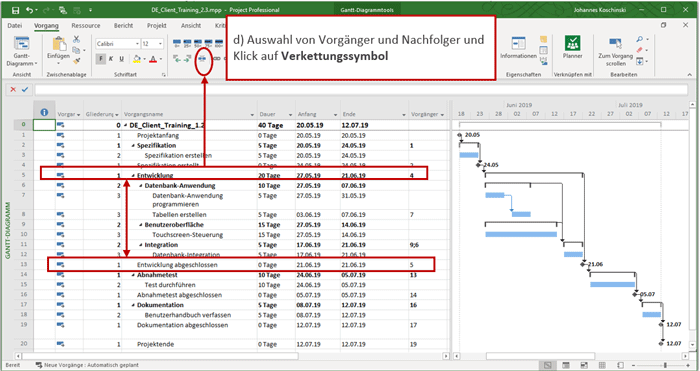Click the copy icon in Zwischenablage
The height and width of the screenshot is (371, 700).
[76, 50]
